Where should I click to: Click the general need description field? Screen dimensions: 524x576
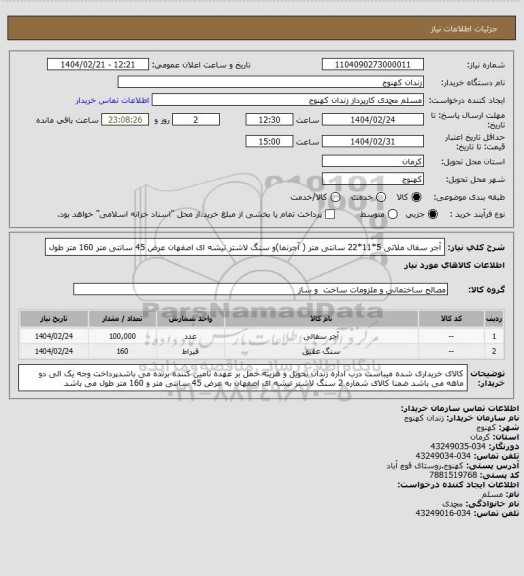[x=245, y=247]
